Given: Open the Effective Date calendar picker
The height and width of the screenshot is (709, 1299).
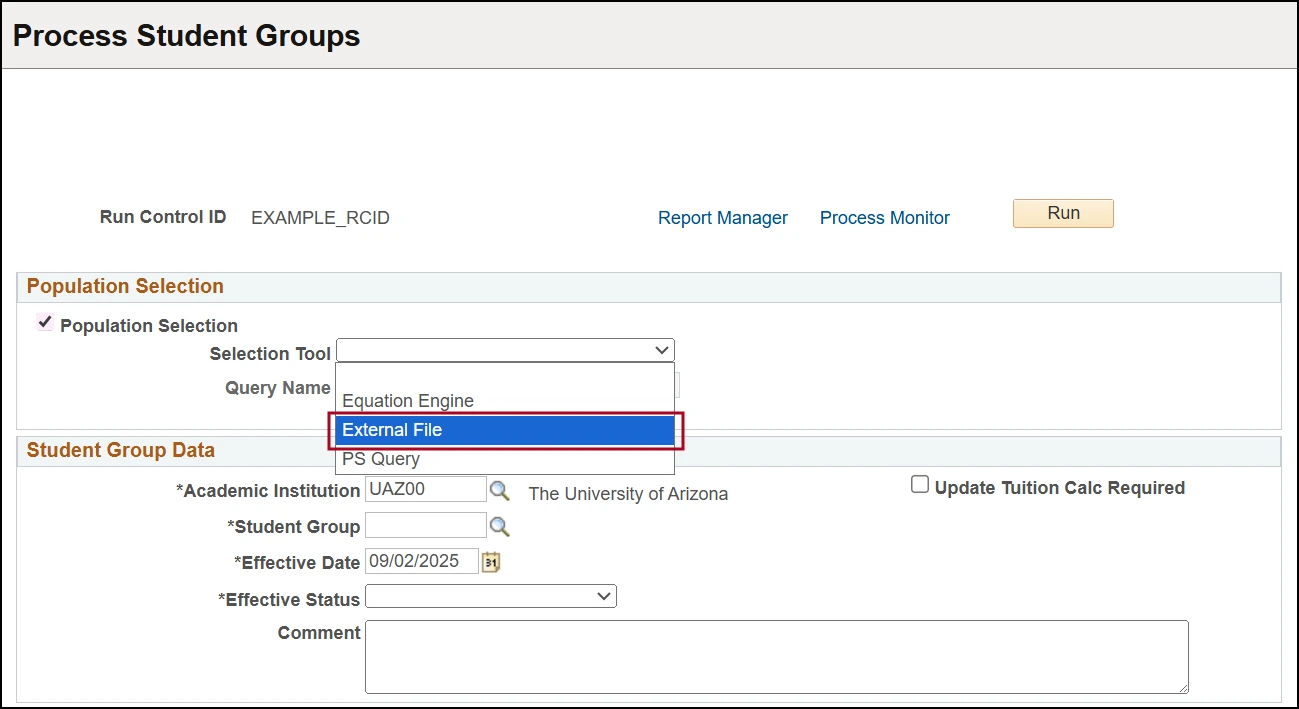Looking at the screenshot, I should coord(491,562).
